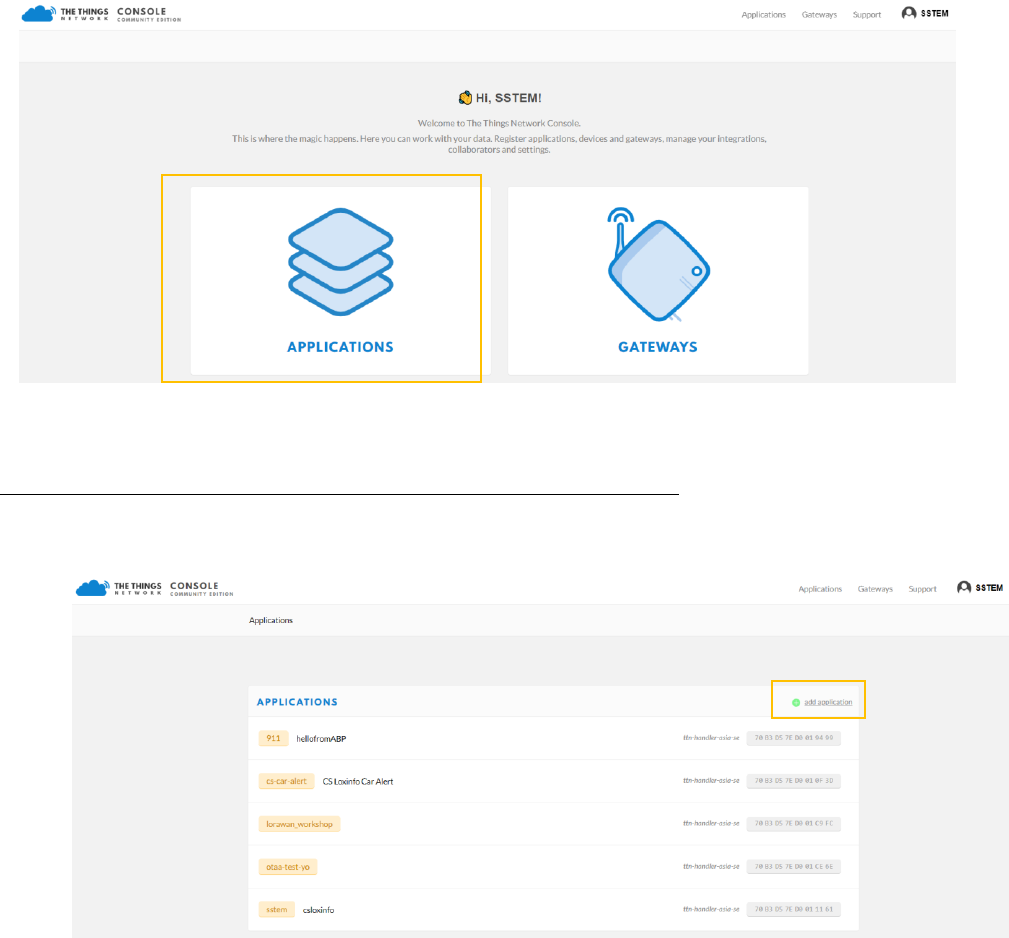Viewport: 1009px width, 938px height.
Task: Go to Gateways in the top header navigation
Action: (819, 15)
